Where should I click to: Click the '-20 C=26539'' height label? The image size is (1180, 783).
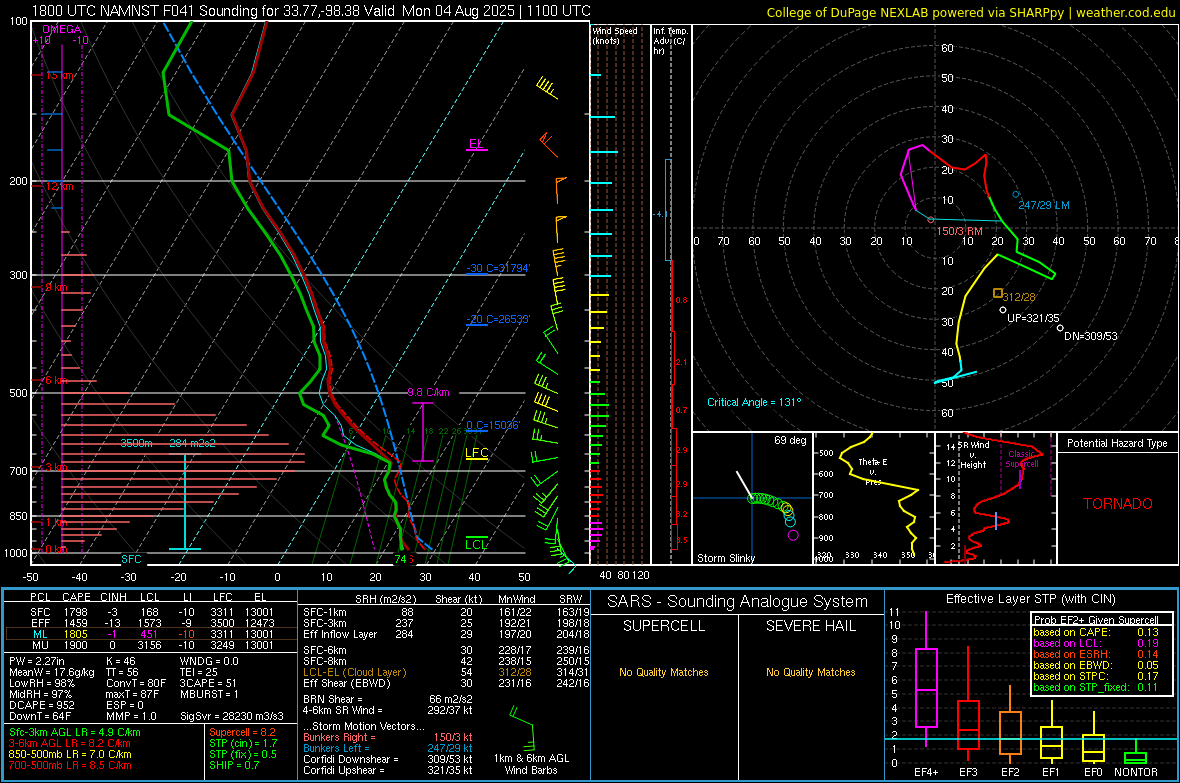pyautogui.click(x=498, y=319)
